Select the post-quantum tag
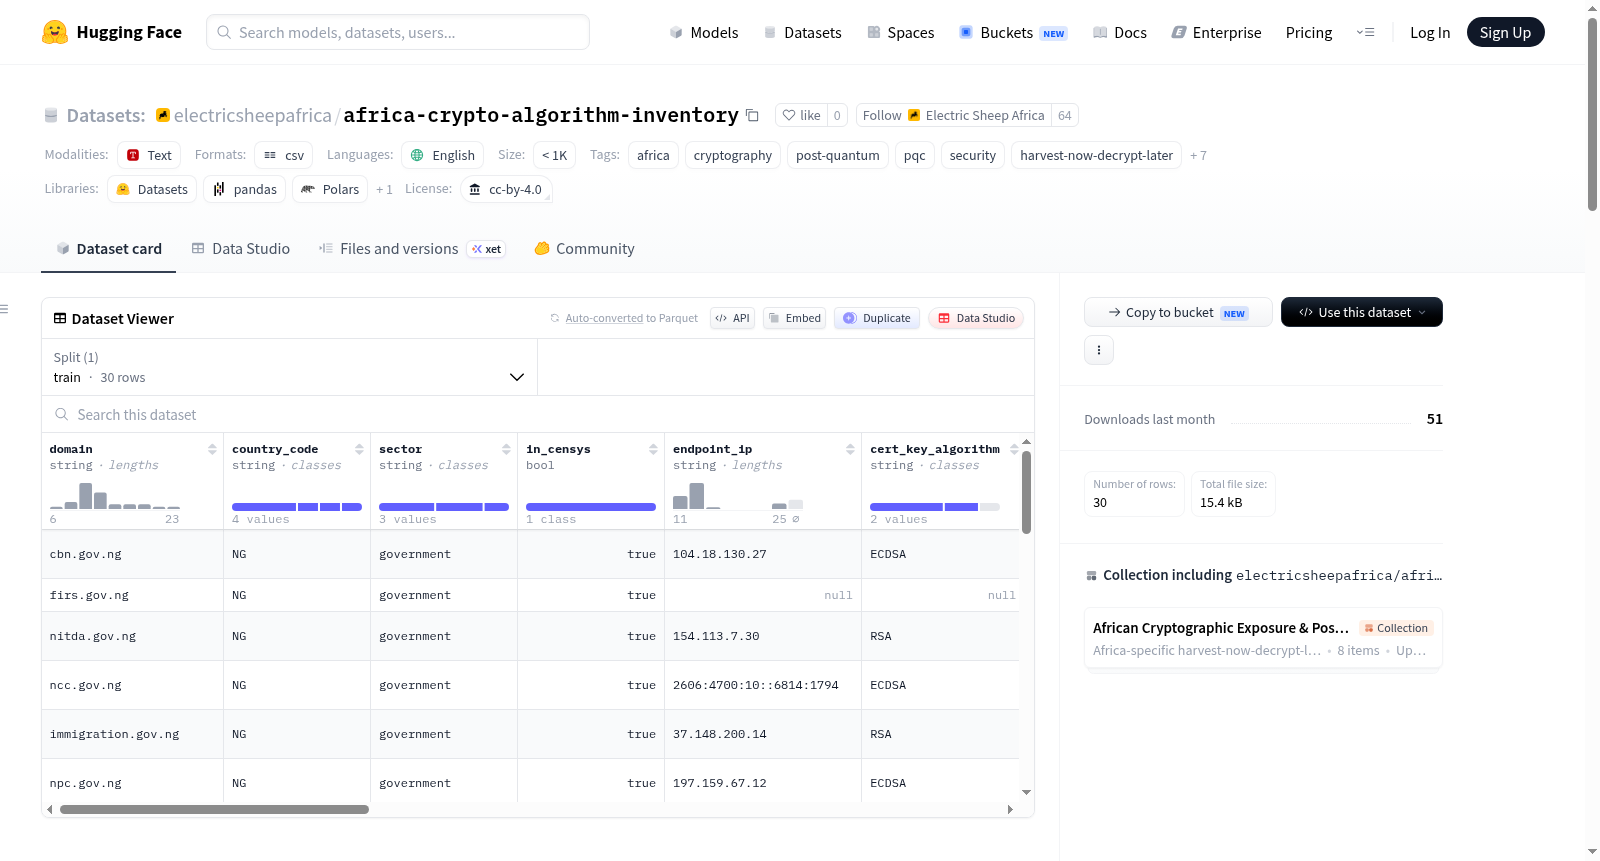1600x861 pixels. (837, 155)
